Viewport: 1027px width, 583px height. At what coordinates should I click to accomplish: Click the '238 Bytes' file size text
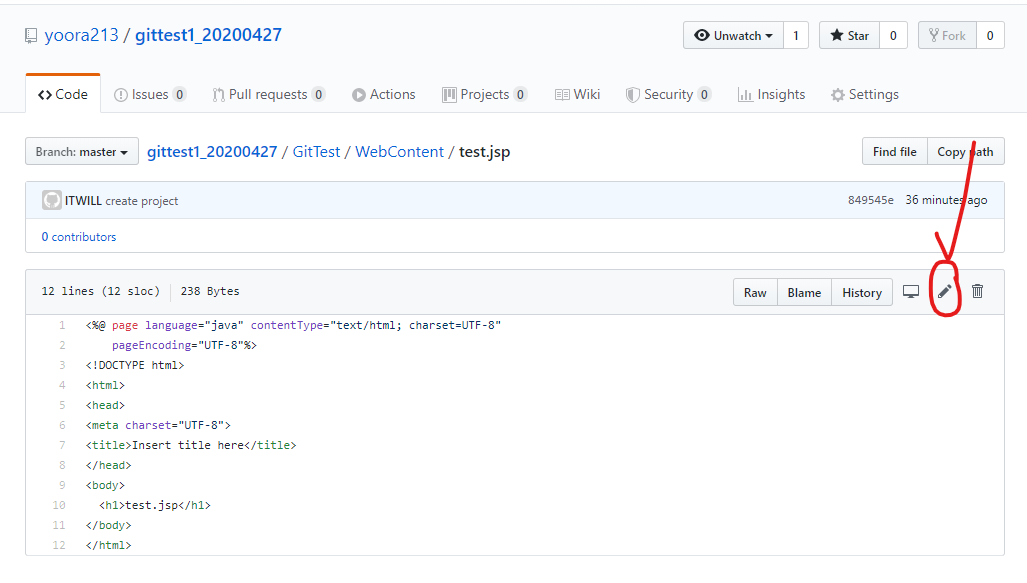tap(210, 291)
